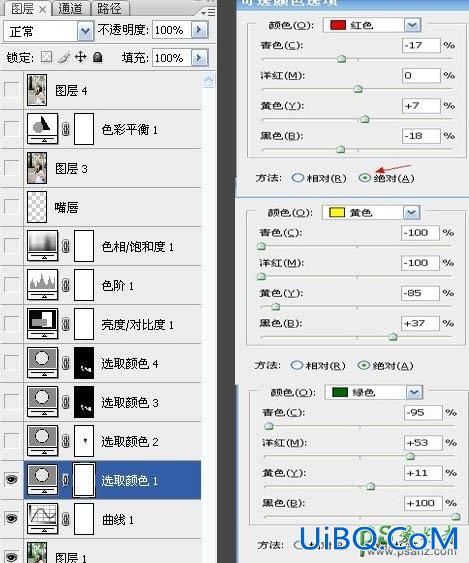Click the layers panel scroll up arrow
Image resolution: width=469 pixels, height=563 pixels.
209,79
